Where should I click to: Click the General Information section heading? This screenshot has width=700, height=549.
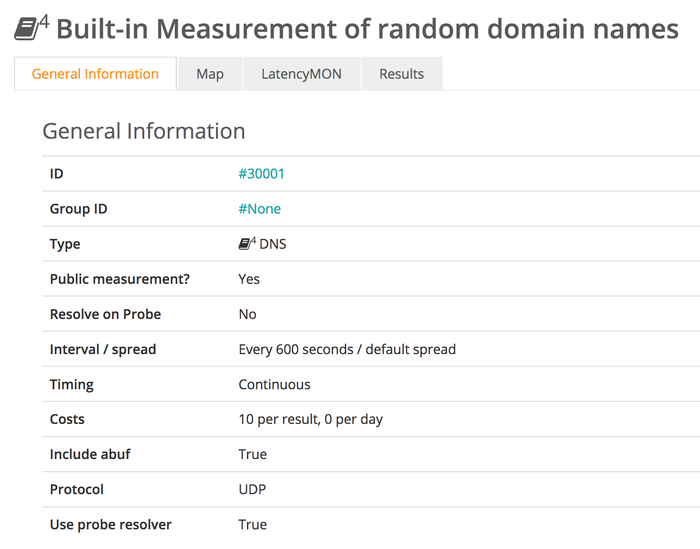click(144, 131)
